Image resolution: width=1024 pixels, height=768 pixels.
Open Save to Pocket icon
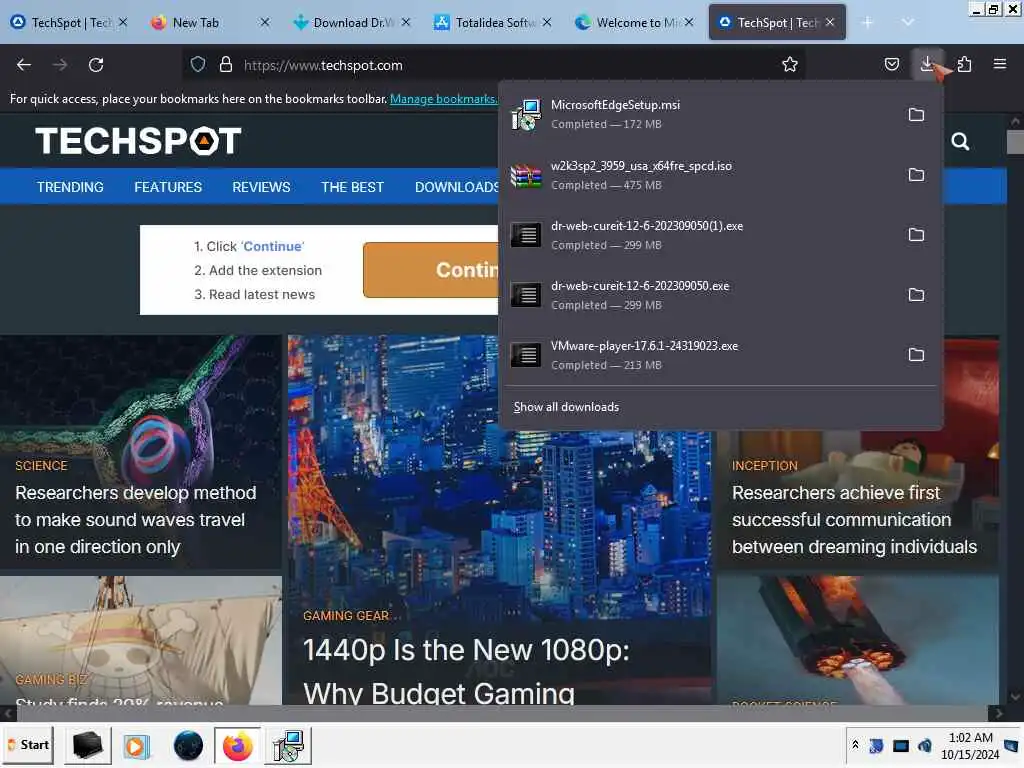coord(891,65)
